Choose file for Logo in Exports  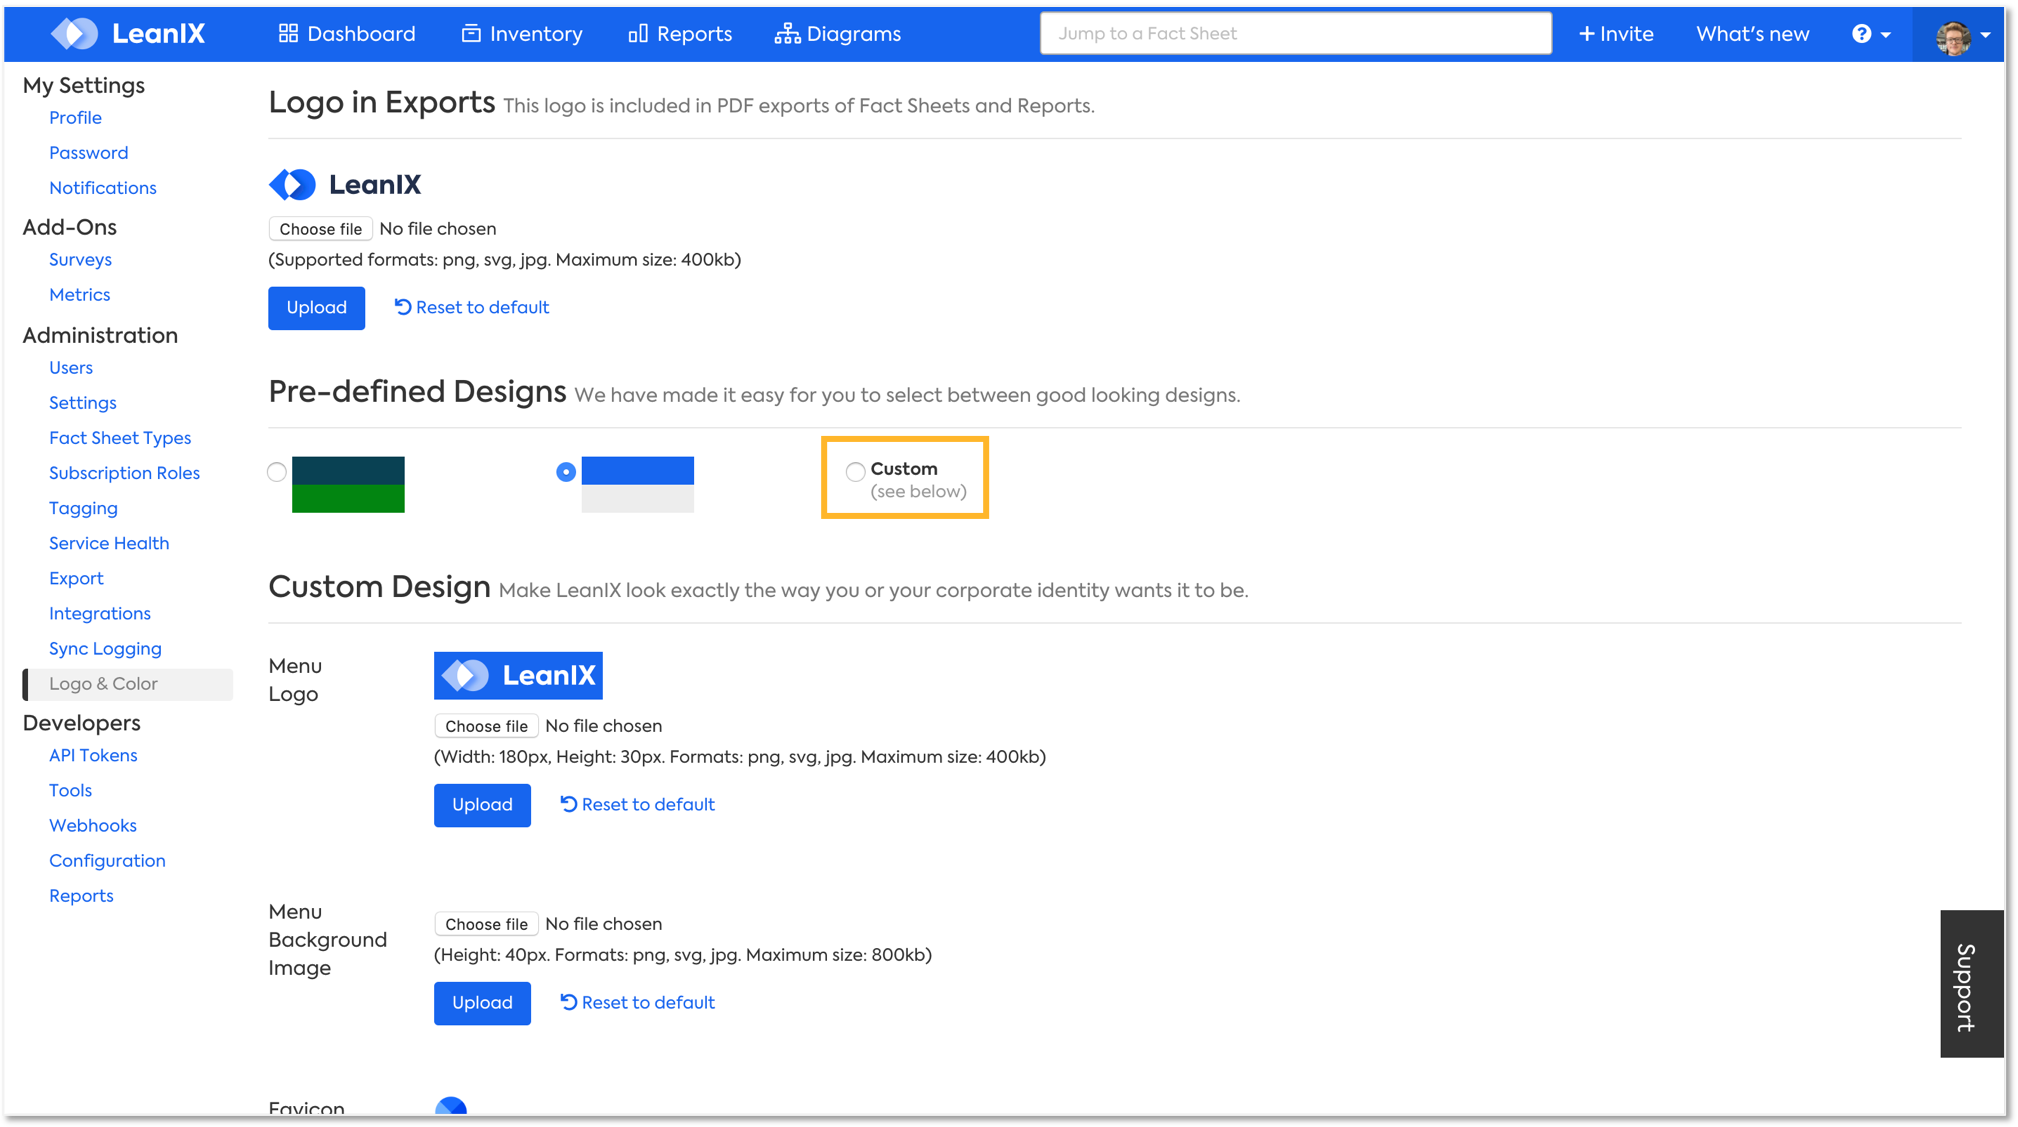320,229
